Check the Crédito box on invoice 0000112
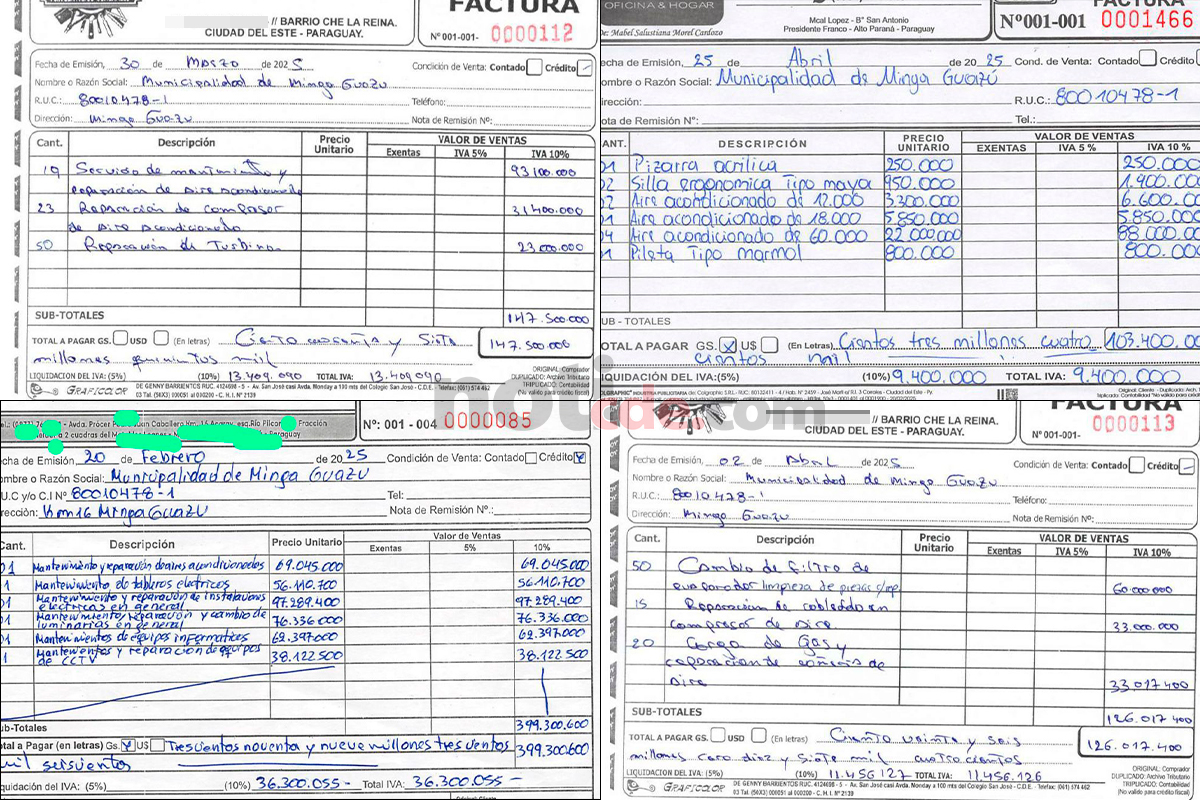The image size is (1200, 800). click(x=586, y=67)
